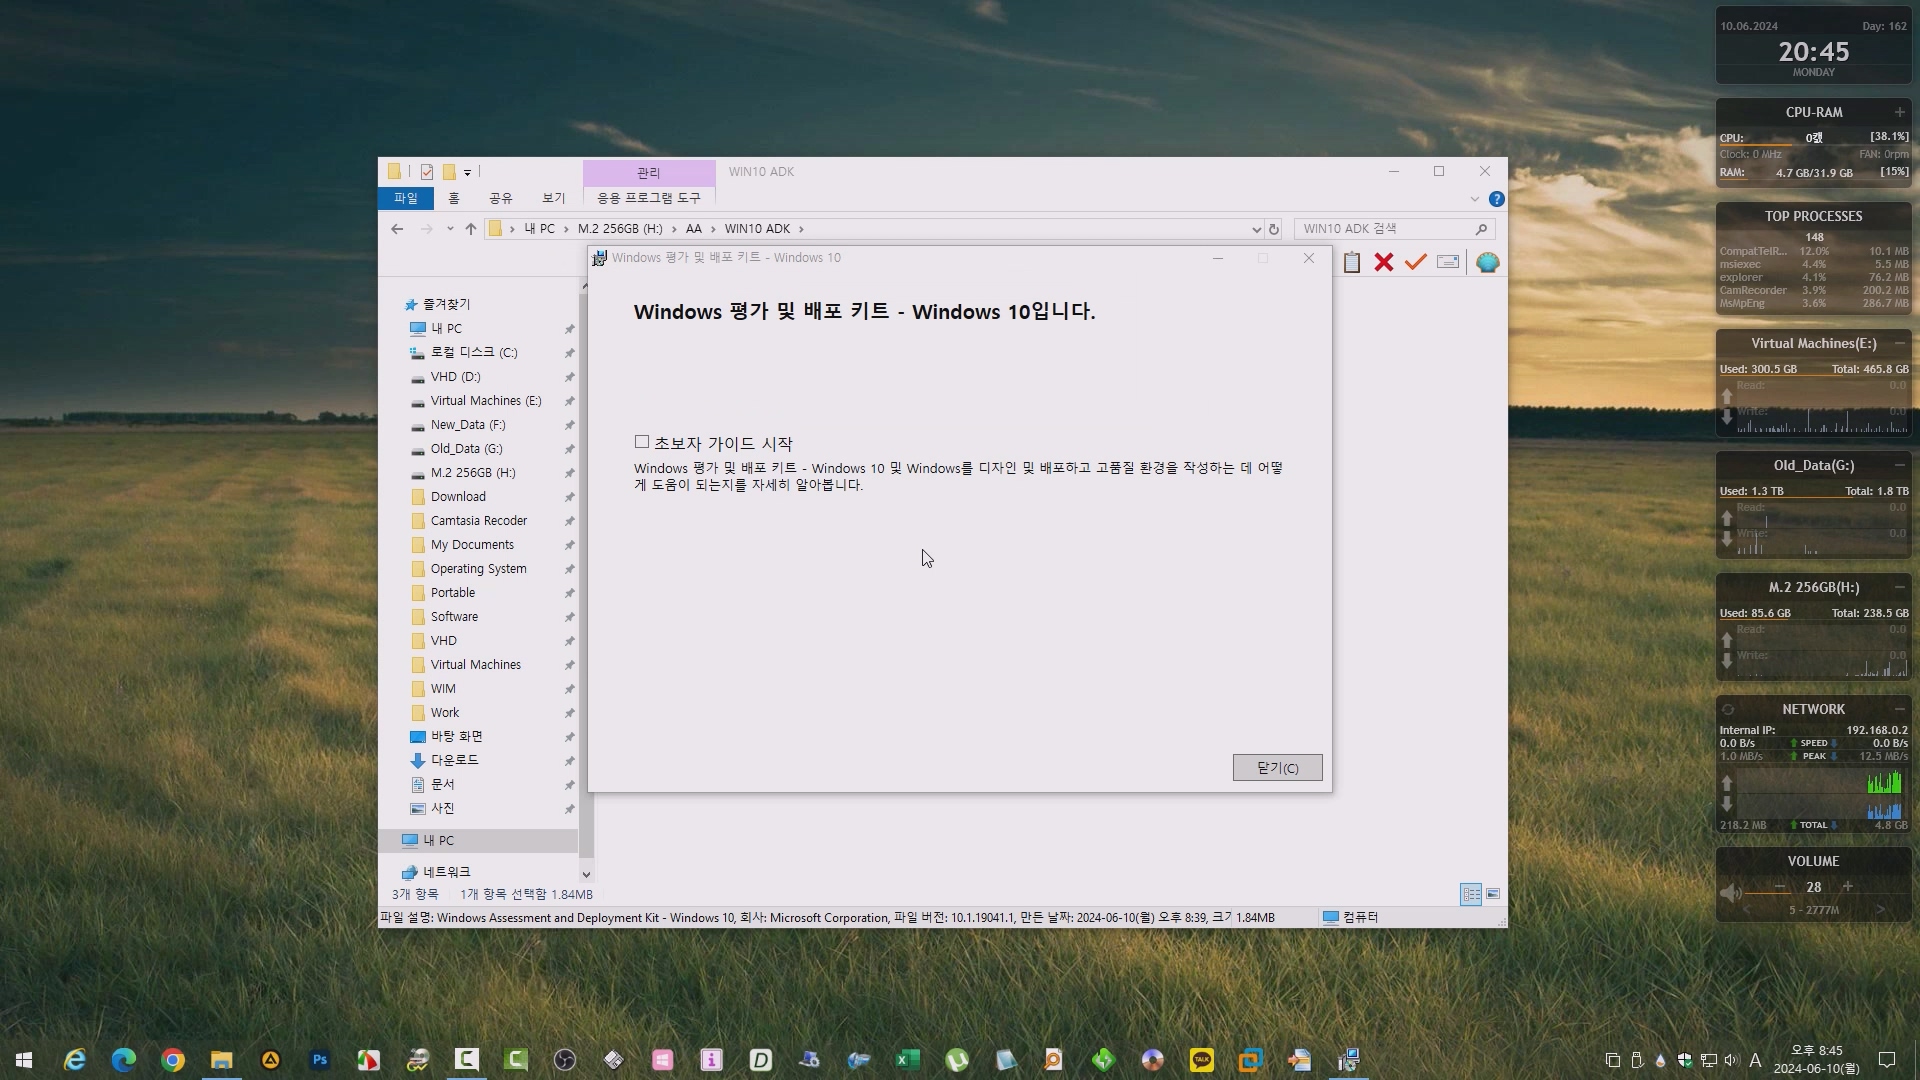Open the 파일 ribbon tab
1920x1080 pixels.
(x=405, y=198)
